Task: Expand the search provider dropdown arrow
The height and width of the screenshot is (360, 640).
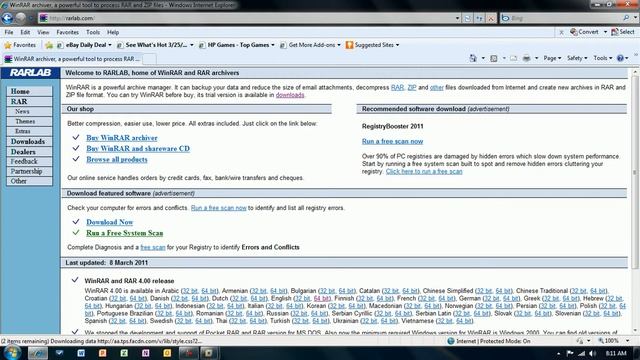Action: tap(635, 18)
